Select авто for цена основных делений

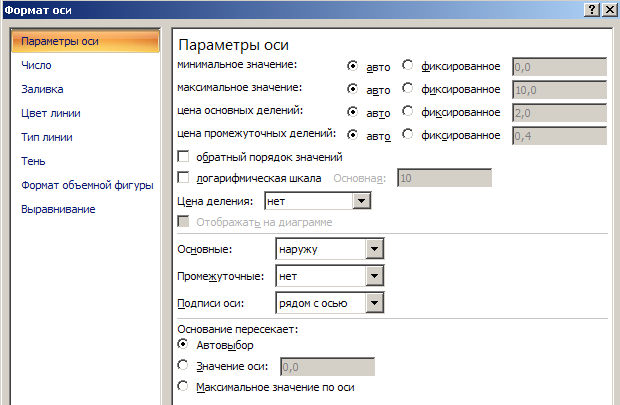[352, 112]
